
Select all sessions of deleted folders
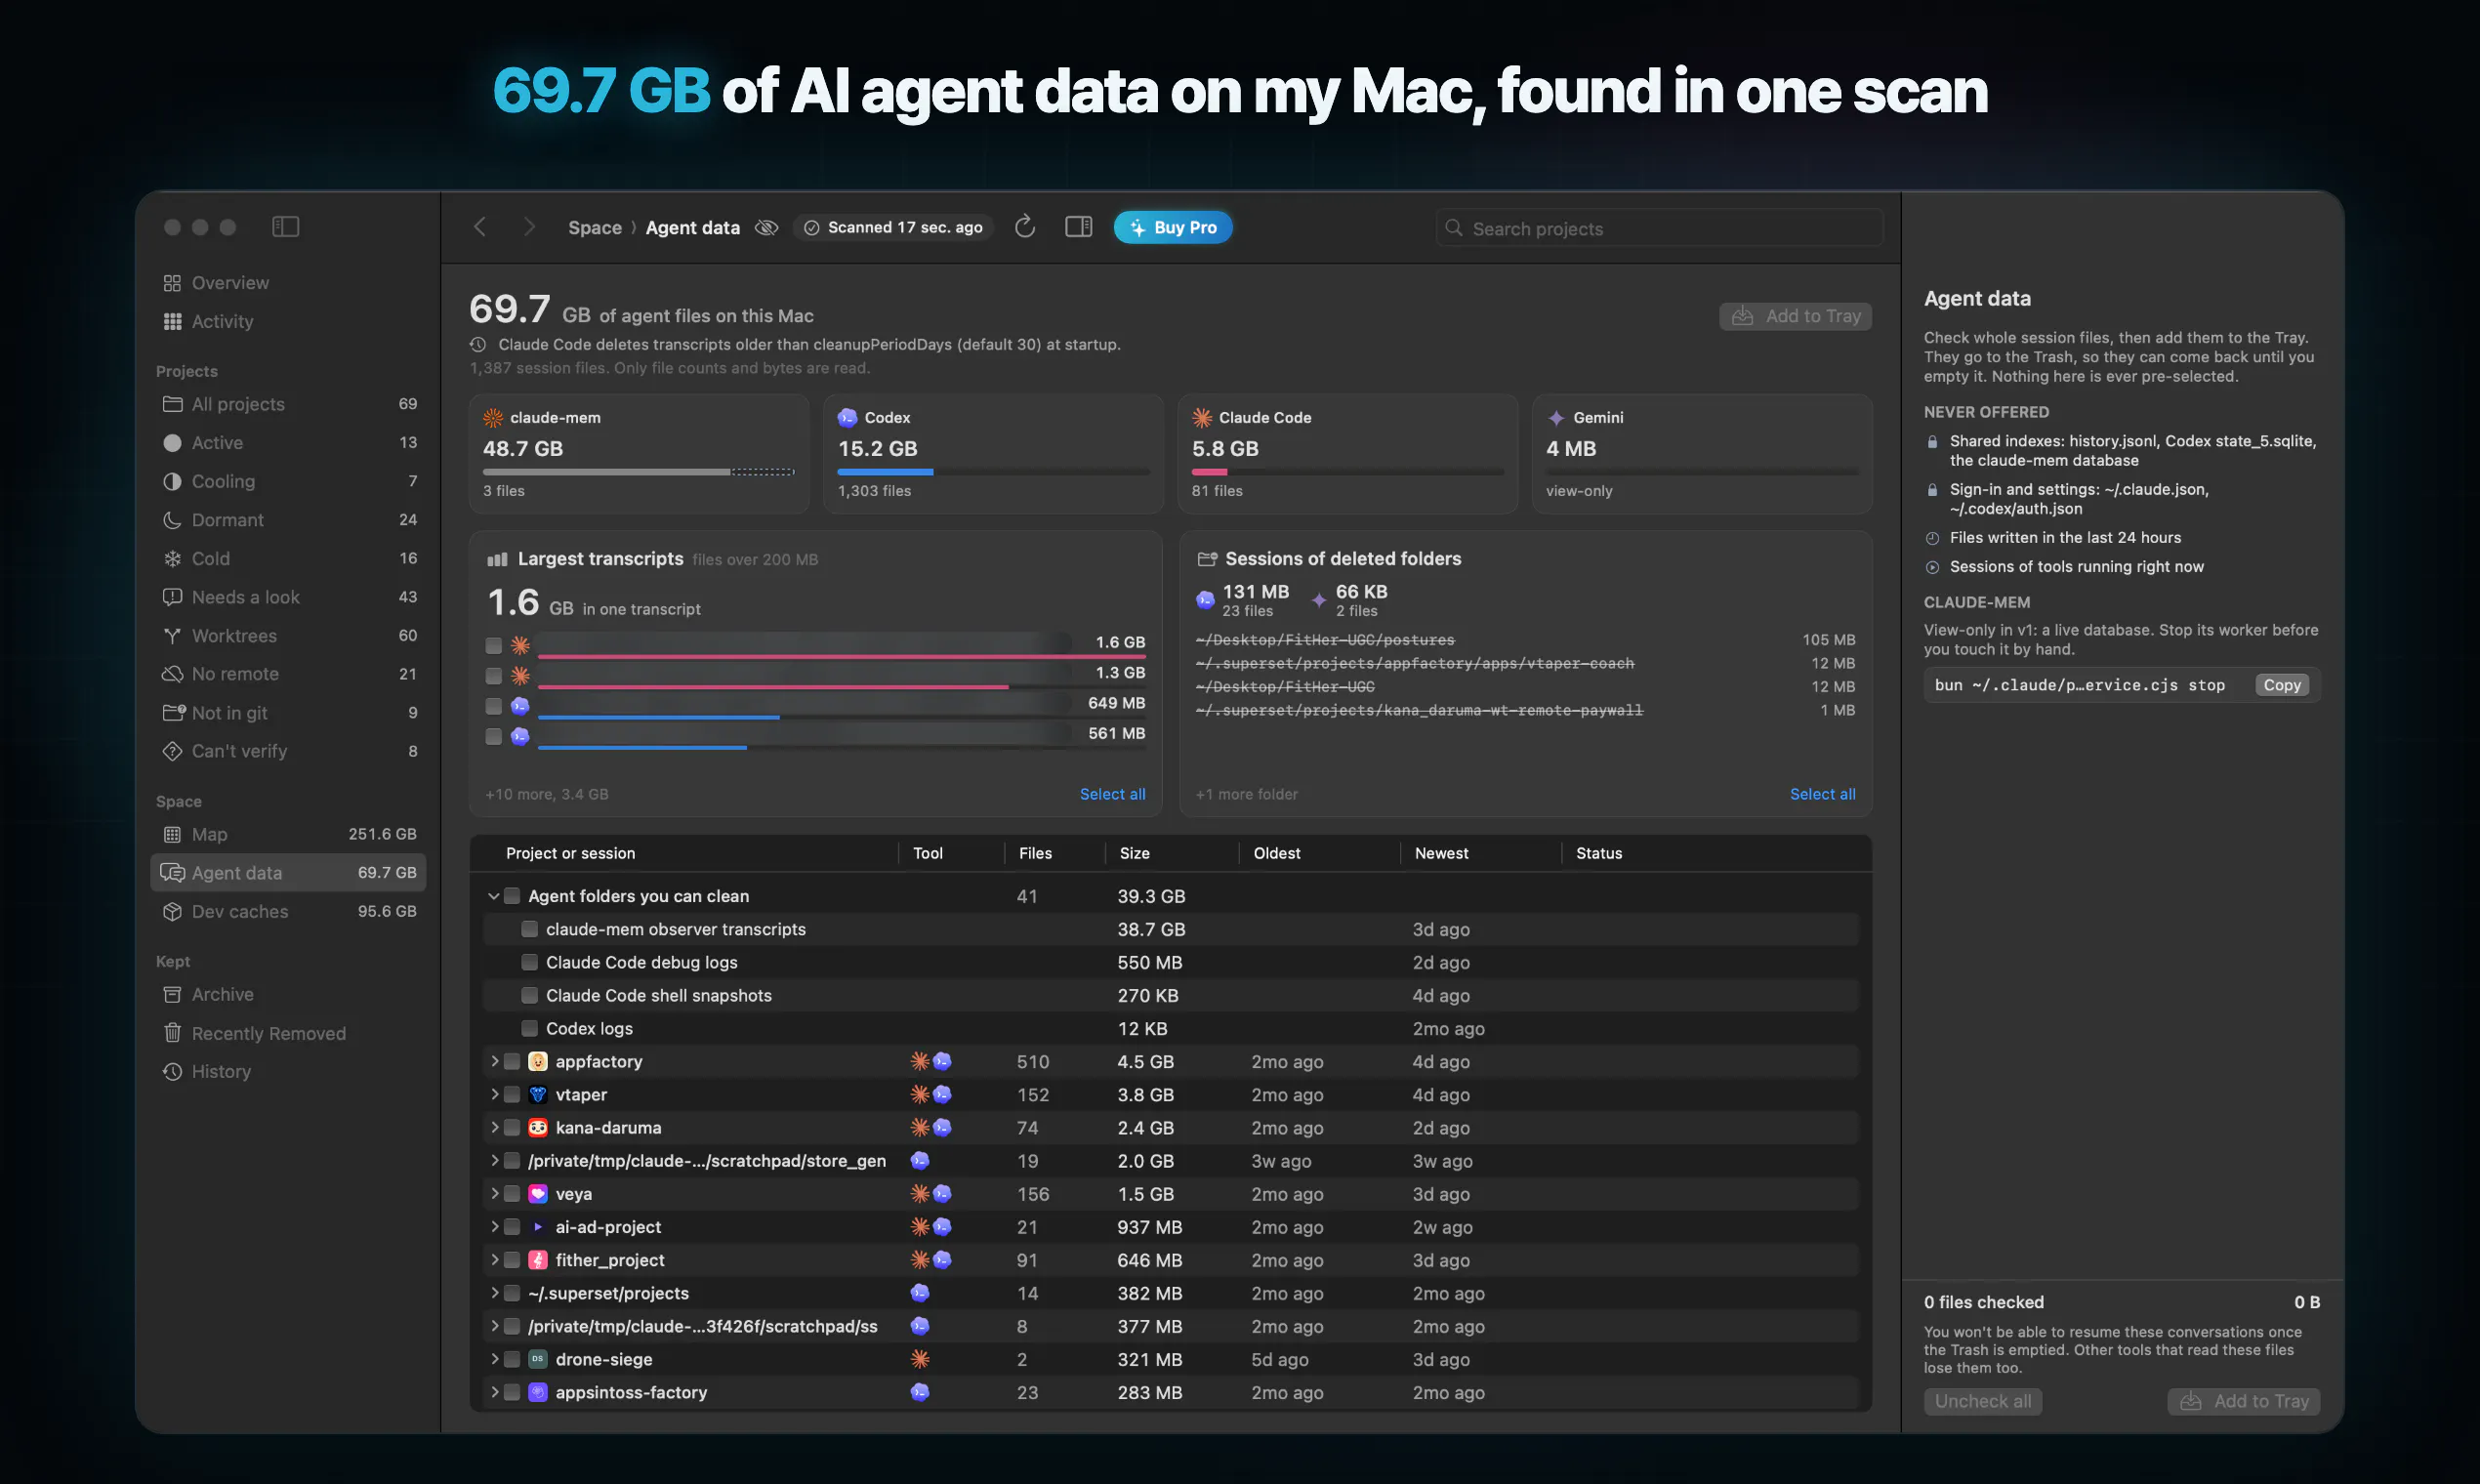(1822, 794)
